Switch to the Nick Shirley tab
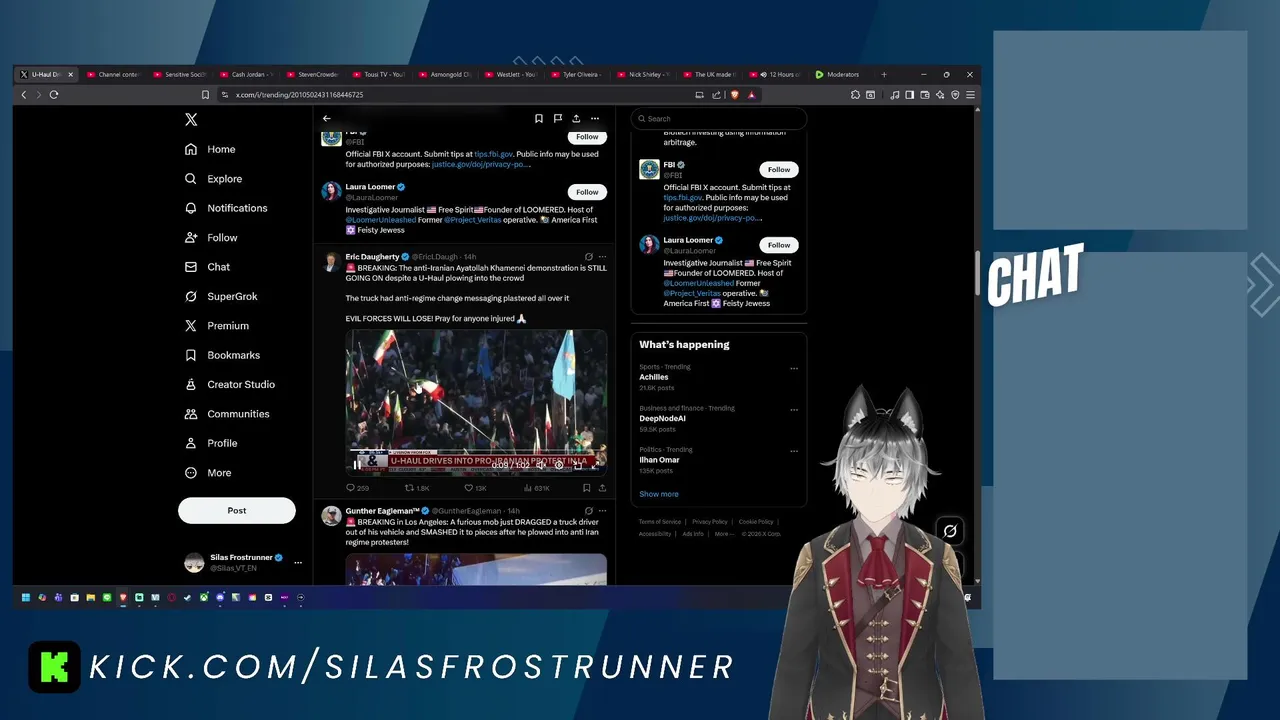 click(x=644, y=75)
